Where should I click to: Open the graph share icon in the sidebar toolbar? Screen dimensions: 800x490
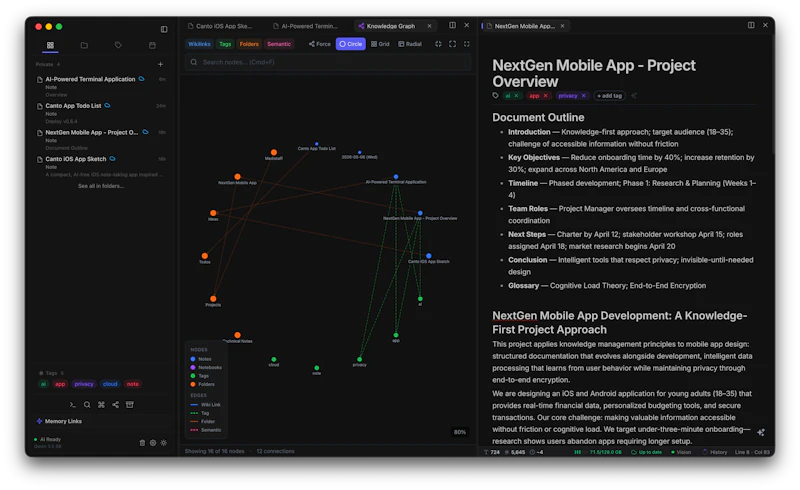coord(116,405)
